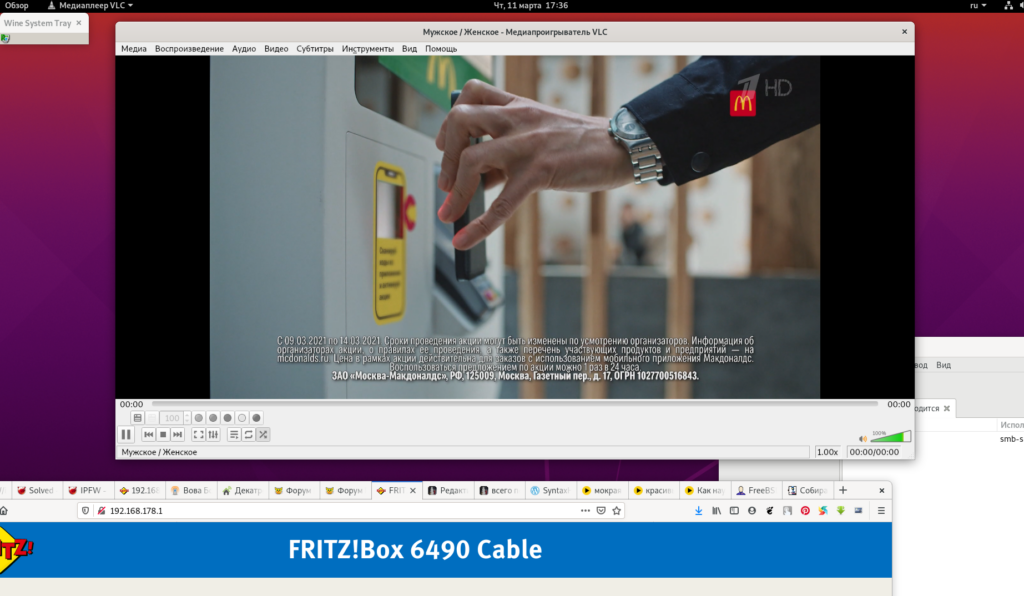The width and height of the screenshot is (1024, 596).
Task: Close the Wine System Tray window
Action: coord(79,23)
